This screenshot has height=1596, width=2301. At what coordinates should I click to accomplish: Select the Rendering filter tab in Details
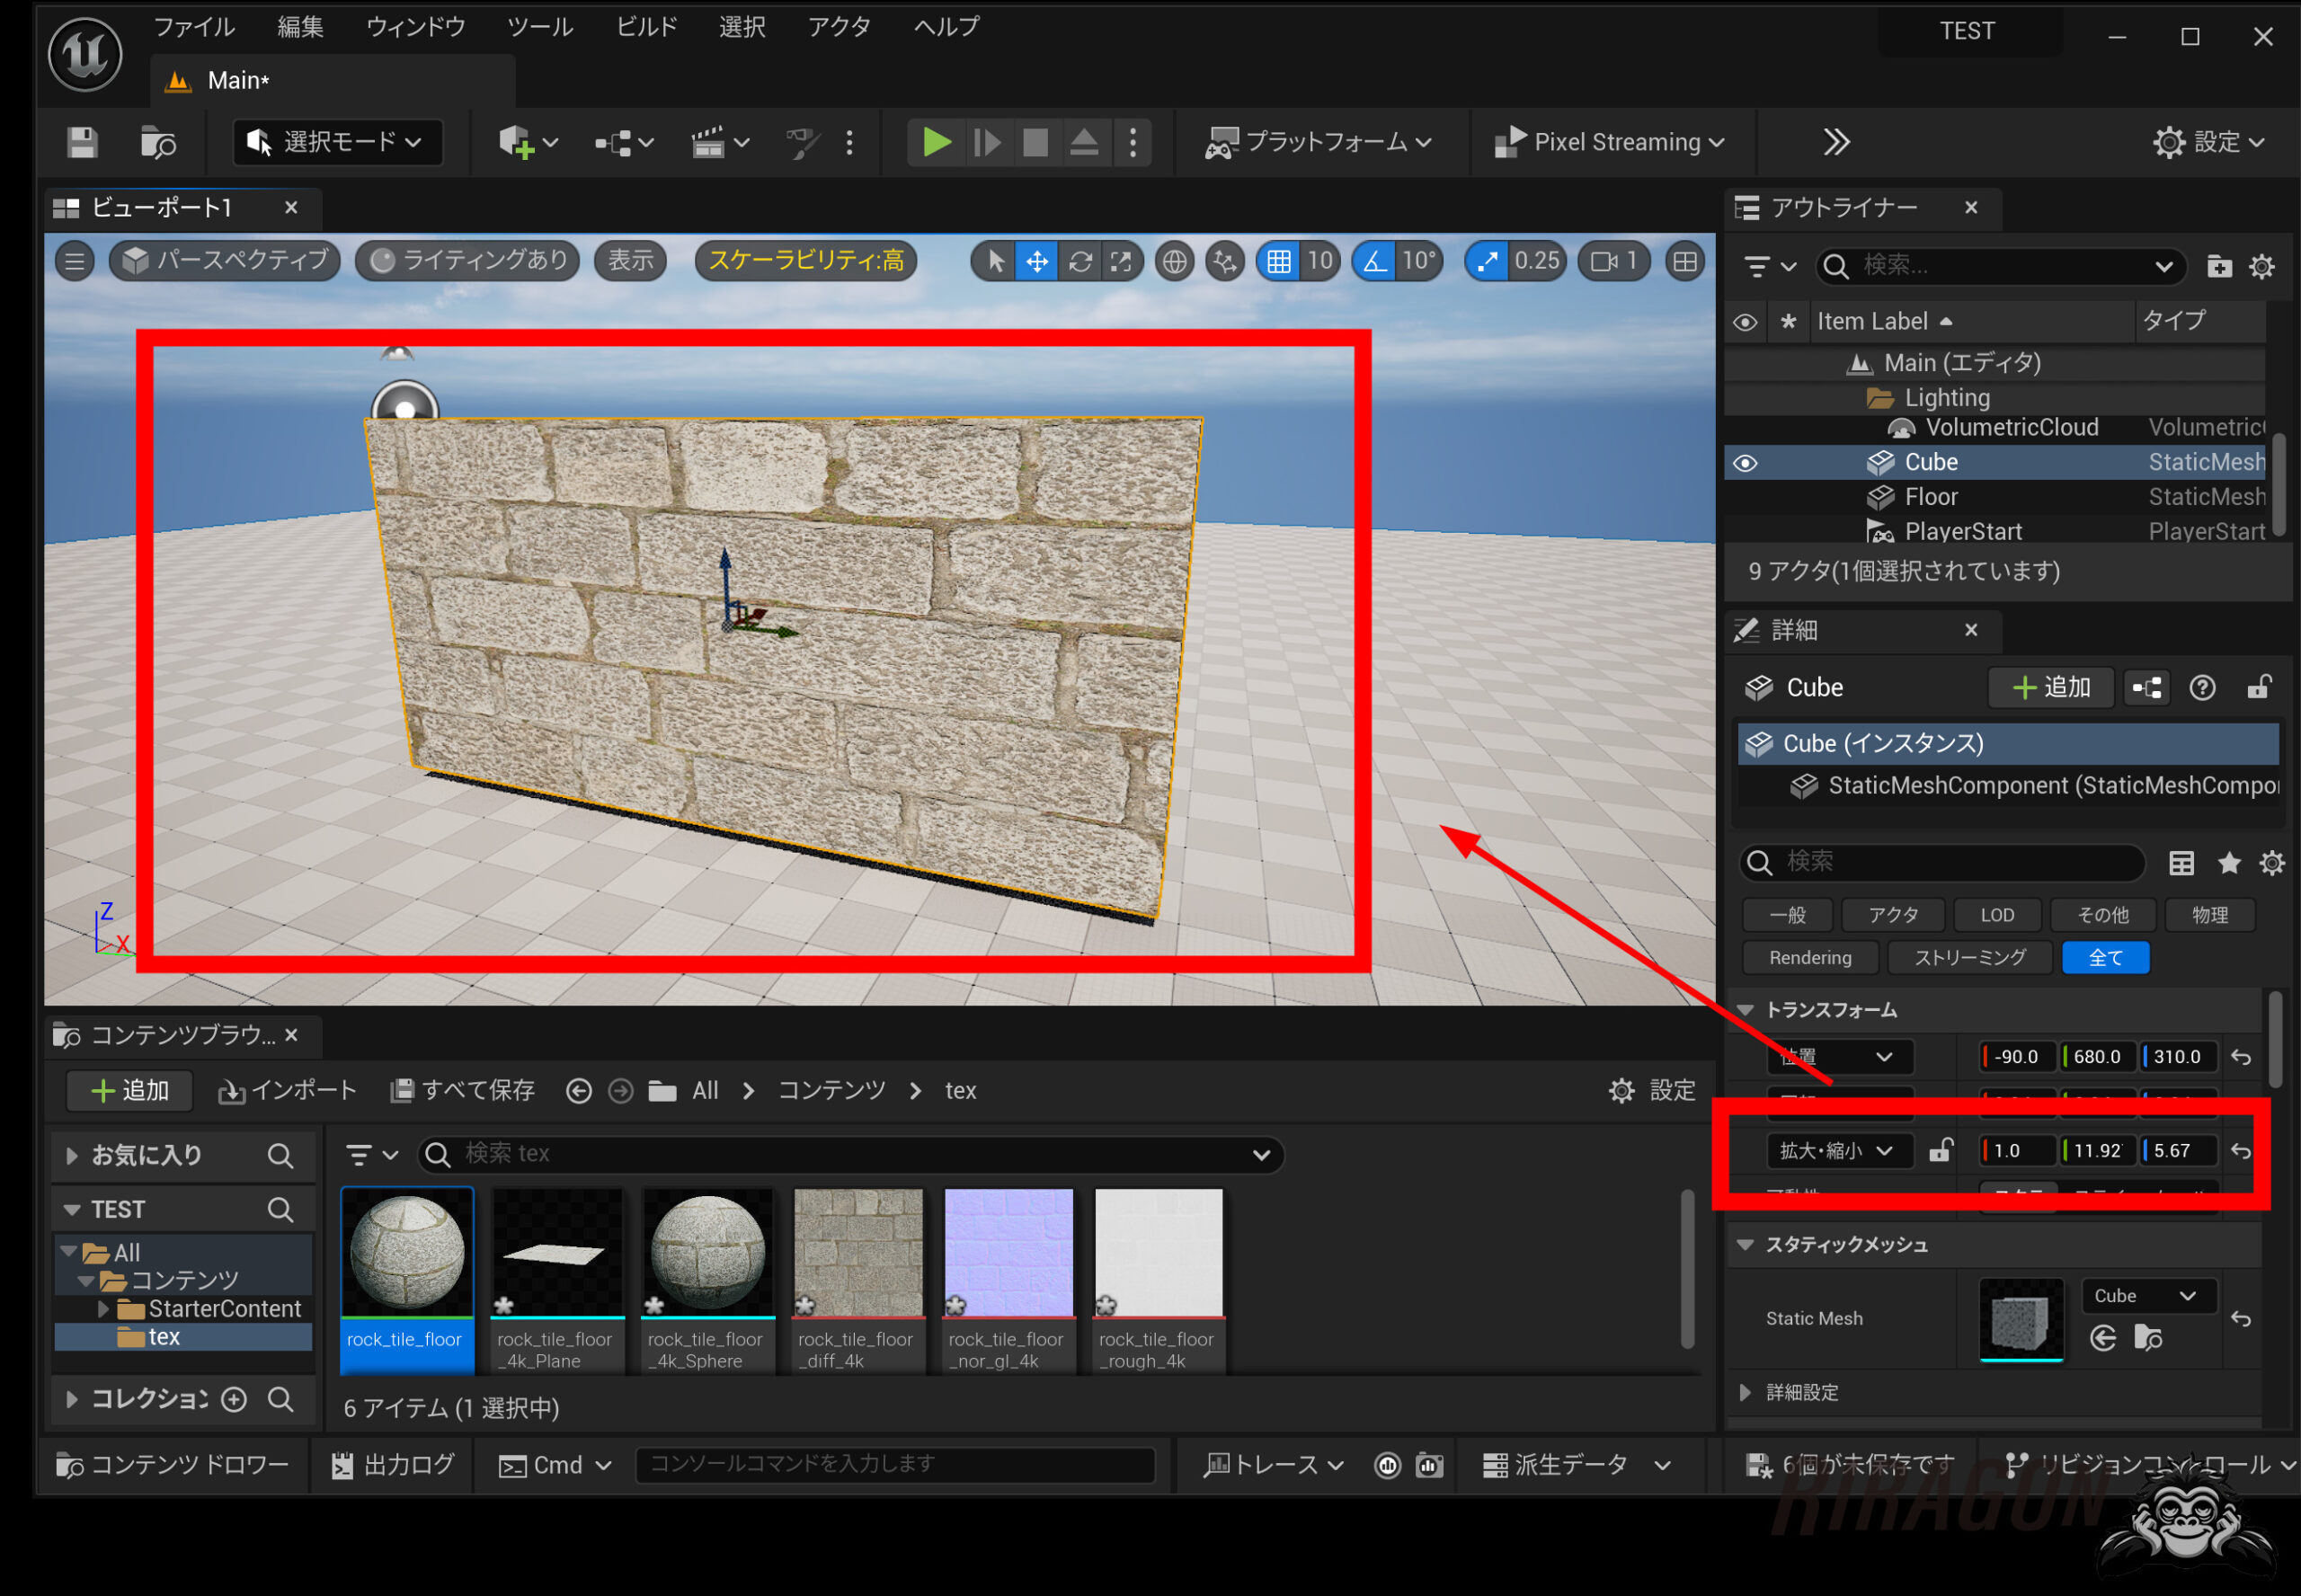click(x=1809, y=958)
